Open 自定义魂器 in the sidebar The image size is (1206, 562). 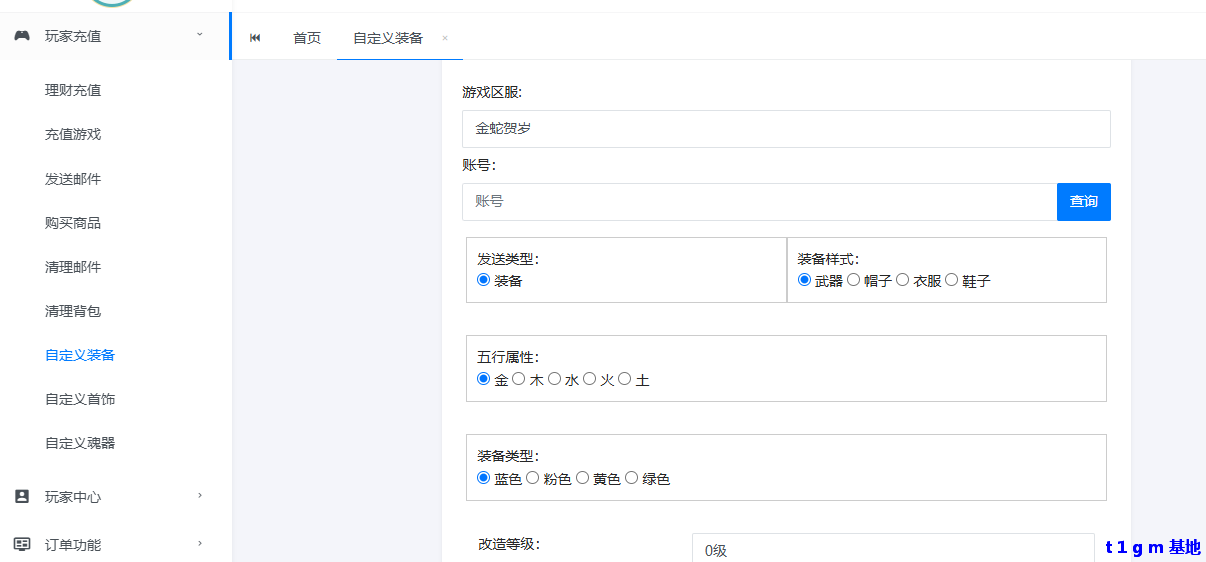tap(80, 443)
